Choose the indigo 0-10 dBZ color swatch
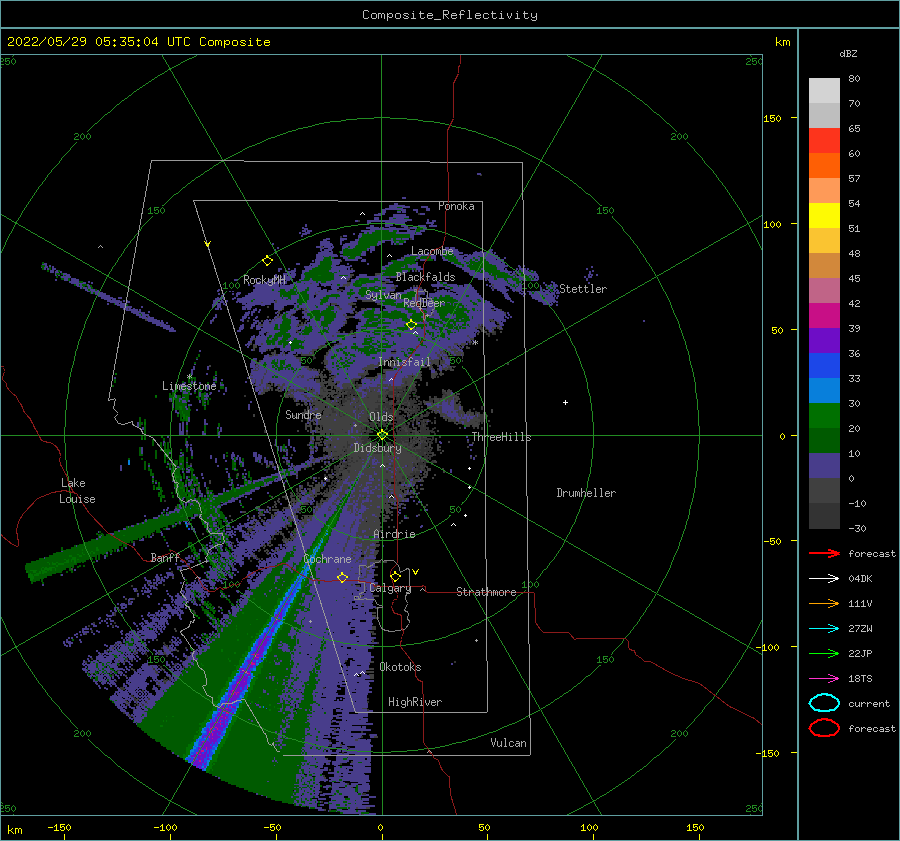Screen dimensions: 900x841 pyautogui.click(x=824, y=466)
